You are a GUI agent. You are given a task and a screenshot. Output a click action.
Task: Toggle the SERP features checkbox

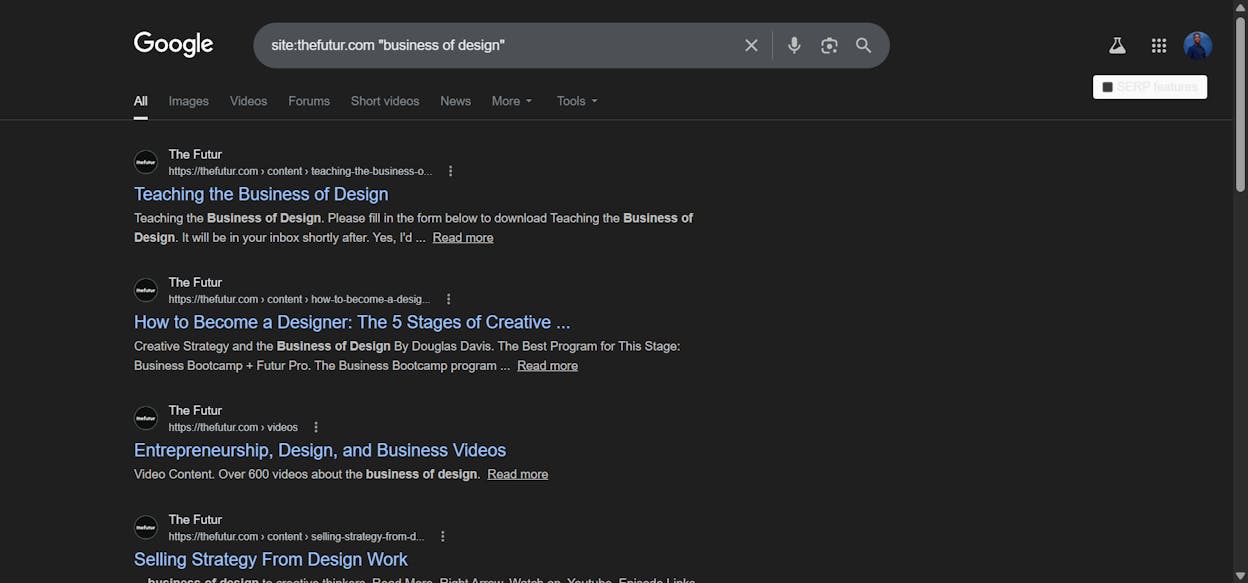click(x=1108, y=87)
